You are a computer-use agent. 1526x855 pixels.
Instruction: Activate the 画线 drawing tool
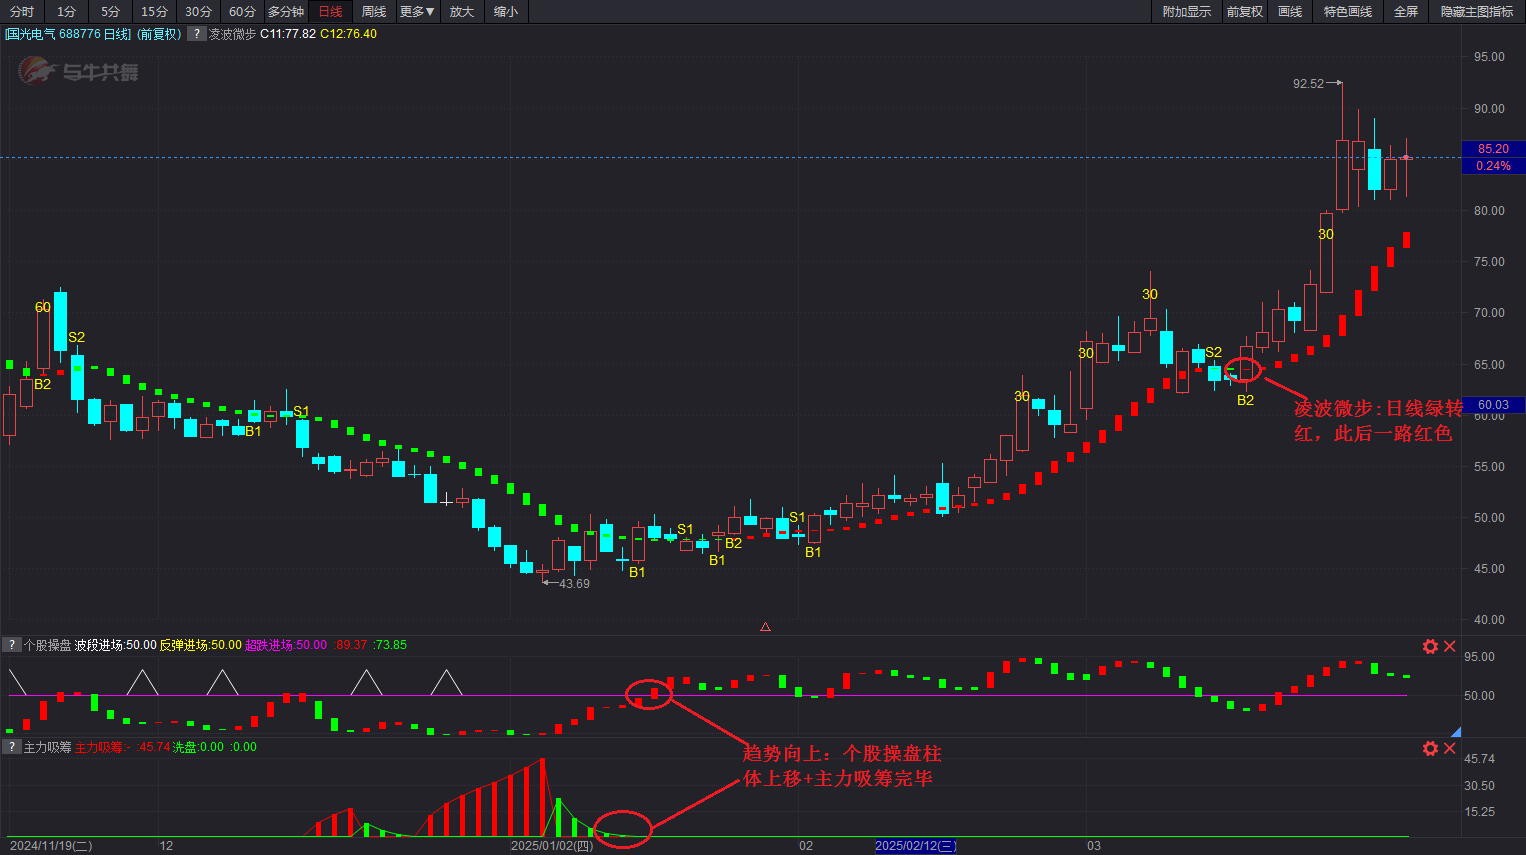(x=1290, y=12)
